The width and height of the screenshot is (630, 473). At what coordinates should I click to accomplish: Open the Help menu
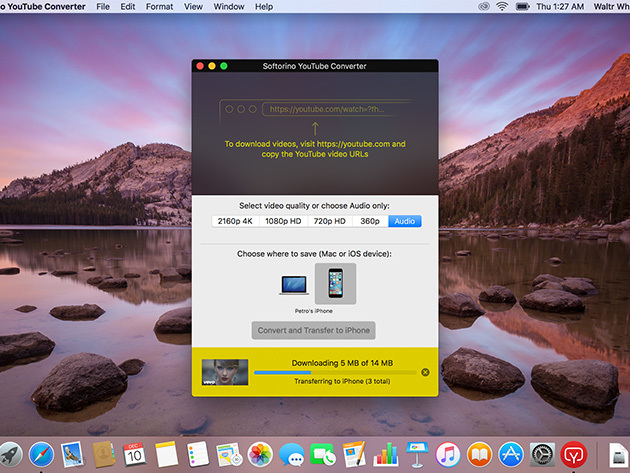pyautogui.click(x=264, y=6)
